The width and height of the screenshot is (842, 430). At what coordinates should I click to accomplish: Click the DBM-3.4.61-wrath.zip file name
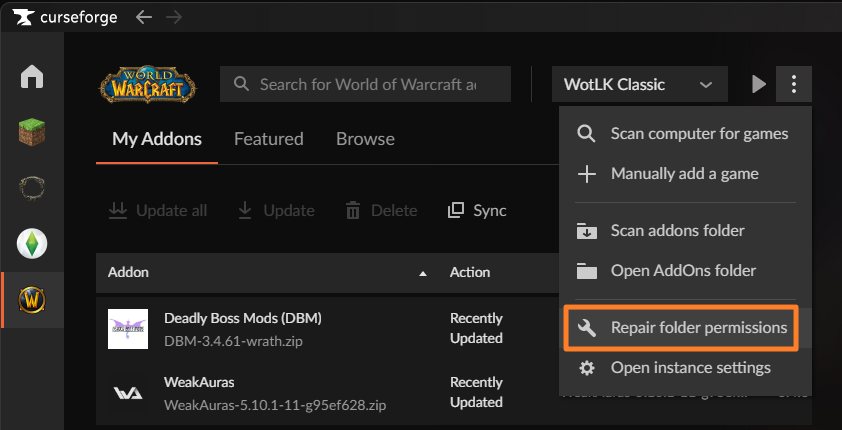pyautogui.click(x=234, y=341)
